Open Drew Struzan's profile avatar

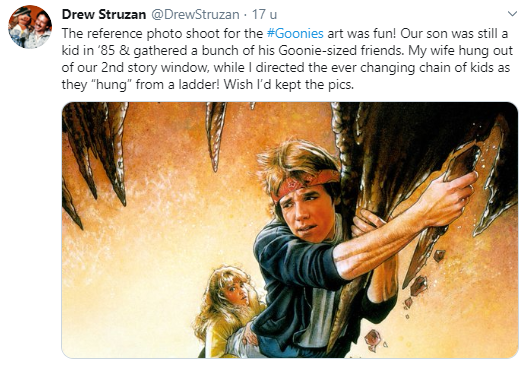(x=30, y=27)
